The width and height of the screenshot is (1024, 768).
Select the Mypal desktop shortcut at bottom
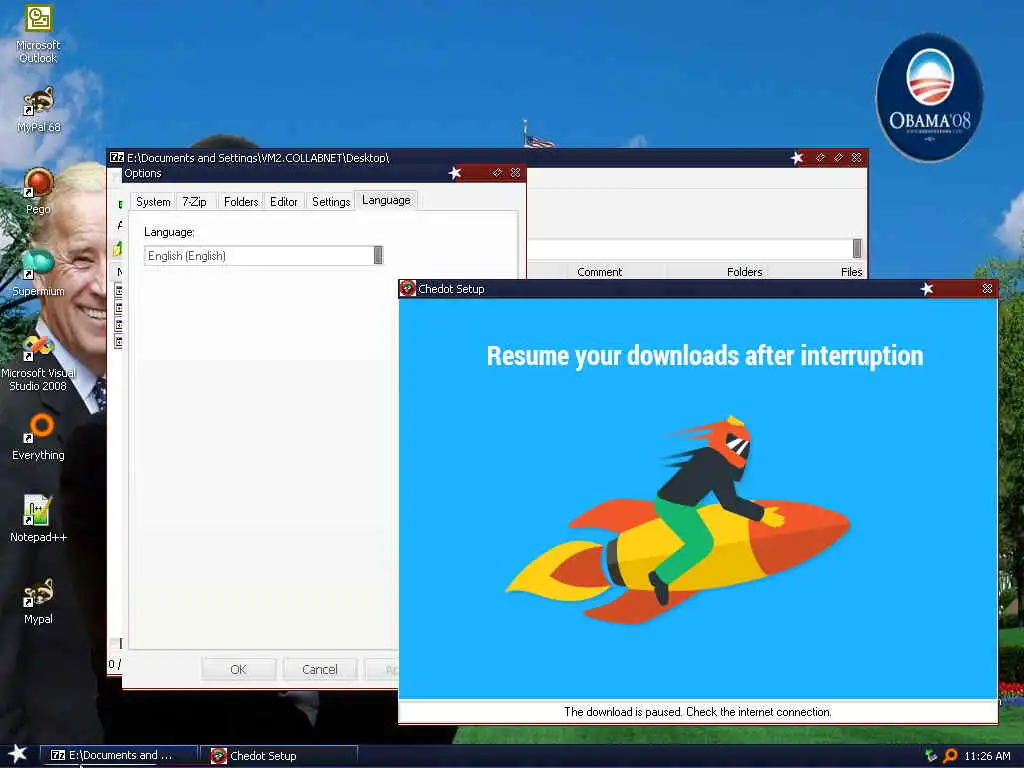click(x=38, y=601)
